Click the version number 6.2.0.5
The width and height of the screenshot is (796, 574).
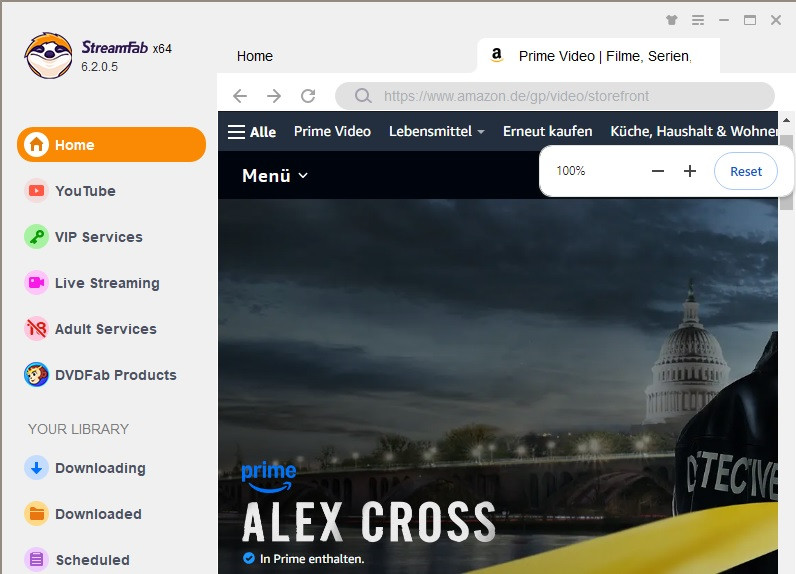coord(100,66)
